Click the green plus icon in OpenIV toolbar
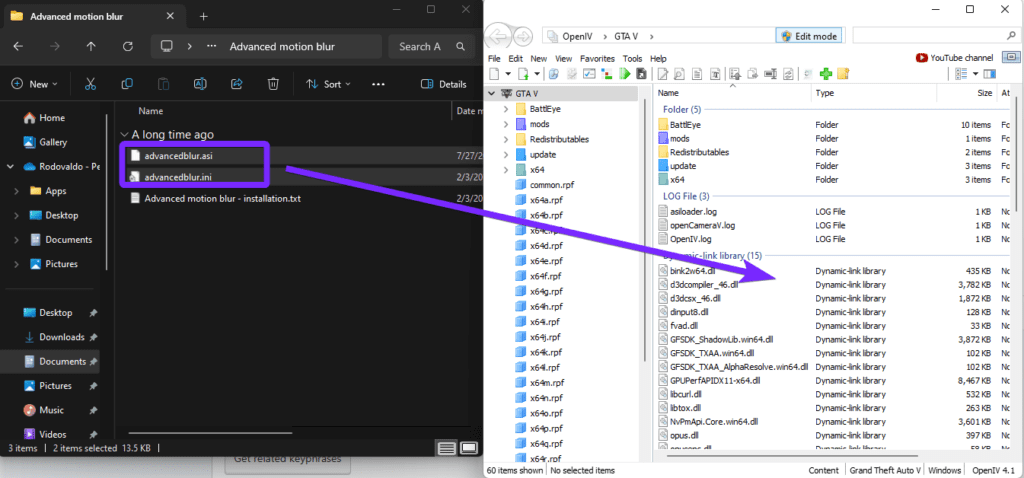The width and height of the screenshot is (1024, 478). click(825, 74)
